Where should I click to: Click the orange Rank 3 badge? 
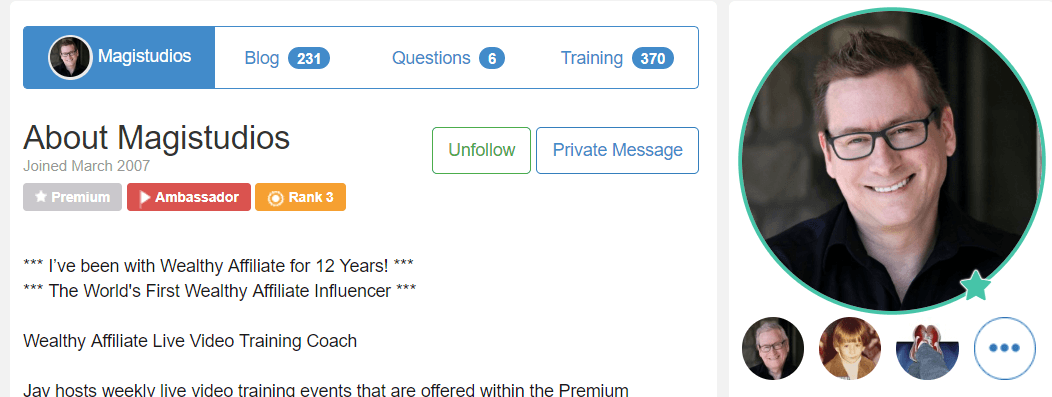pyautogui.click(x=301, y=197)
